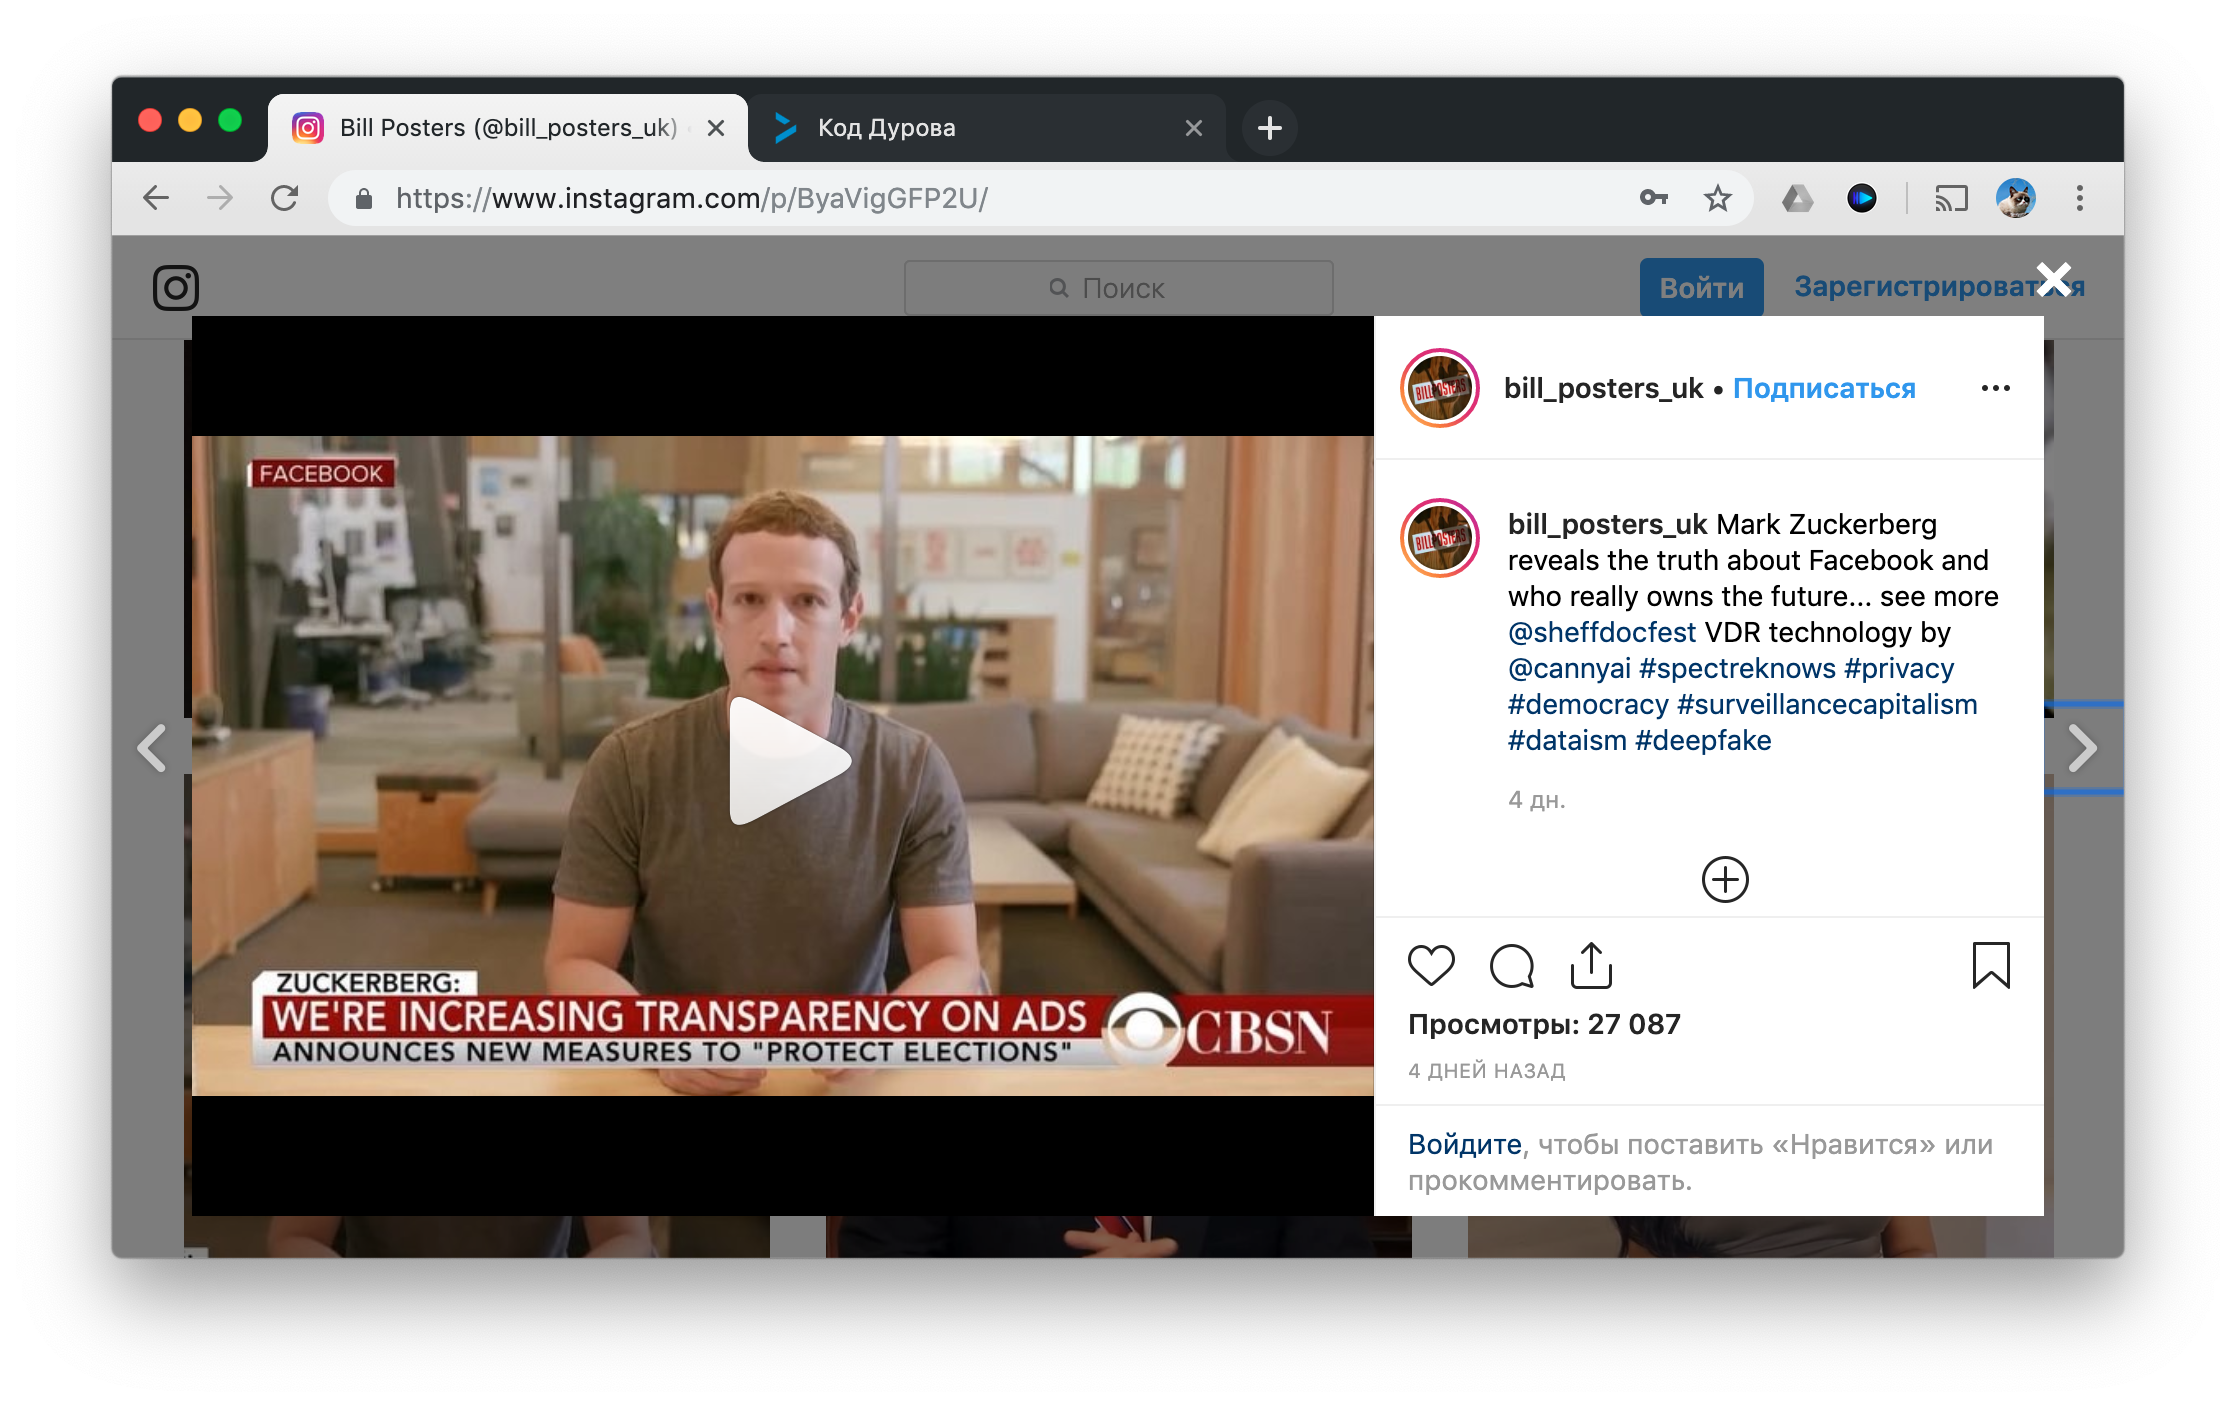Reload the page
This screenshot has width=2236, height=1406.
click(x=285, y=198)
